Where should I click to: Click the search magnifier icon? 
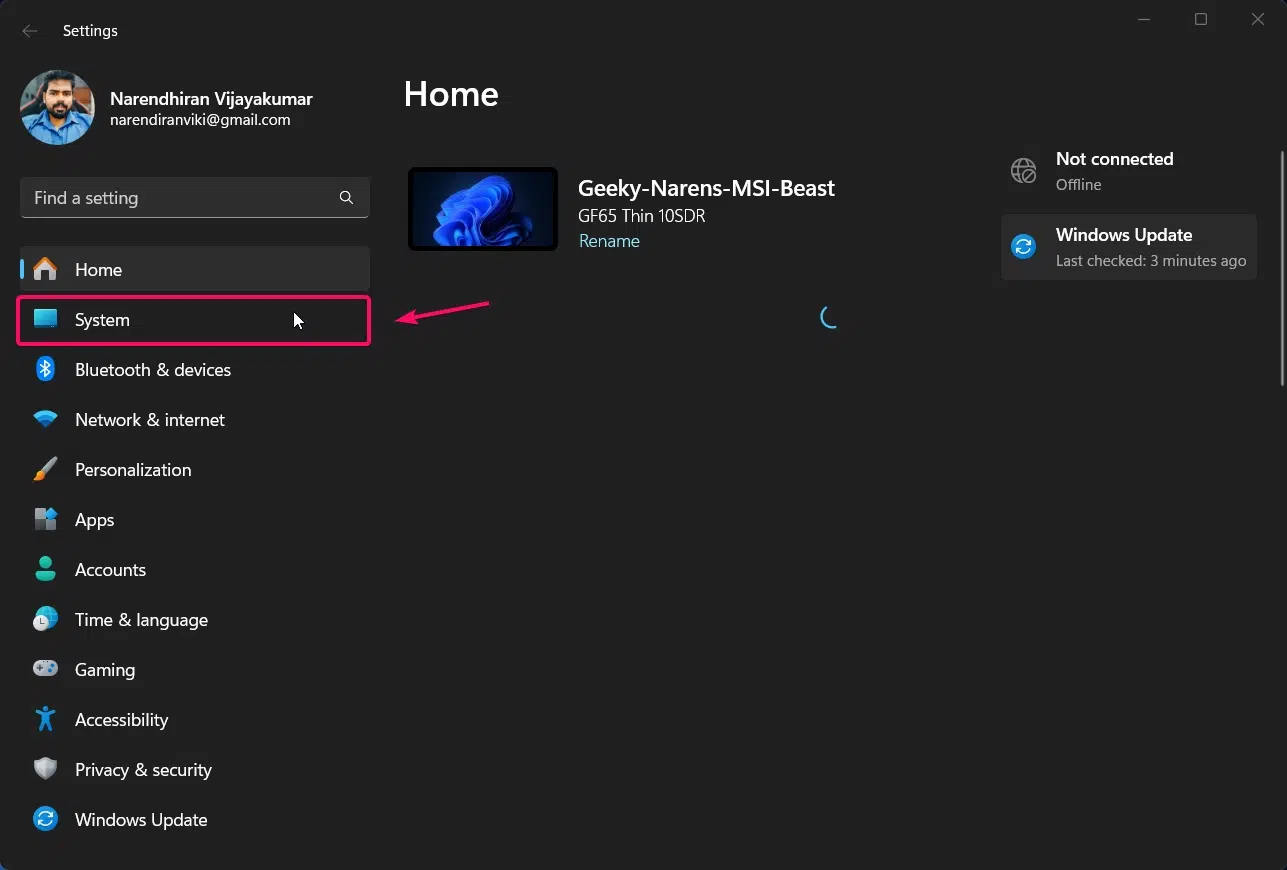point(346,198)
